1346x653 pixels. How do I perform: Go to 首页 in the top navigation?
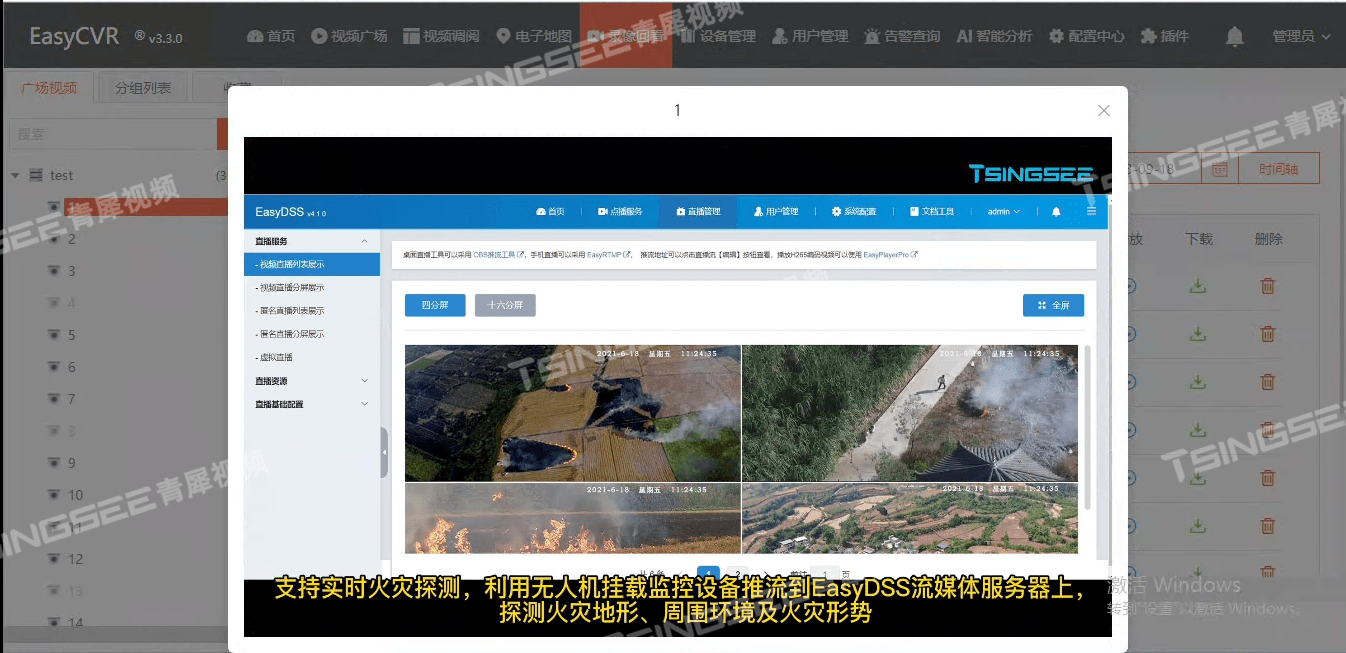coord(271,36)
